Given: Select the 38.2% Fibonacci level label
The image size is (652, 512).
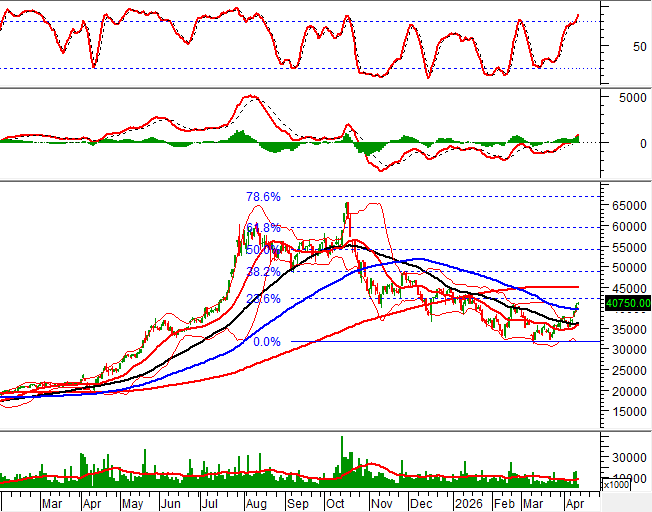Looking at the screenshot, I should [x=264, y=271].
